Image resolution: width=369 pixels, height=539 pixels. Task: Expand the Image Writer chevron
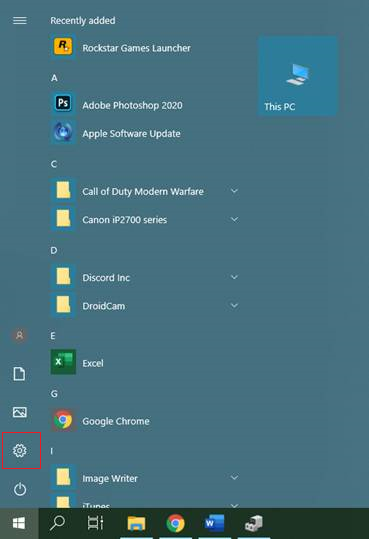tap(234, 477)
